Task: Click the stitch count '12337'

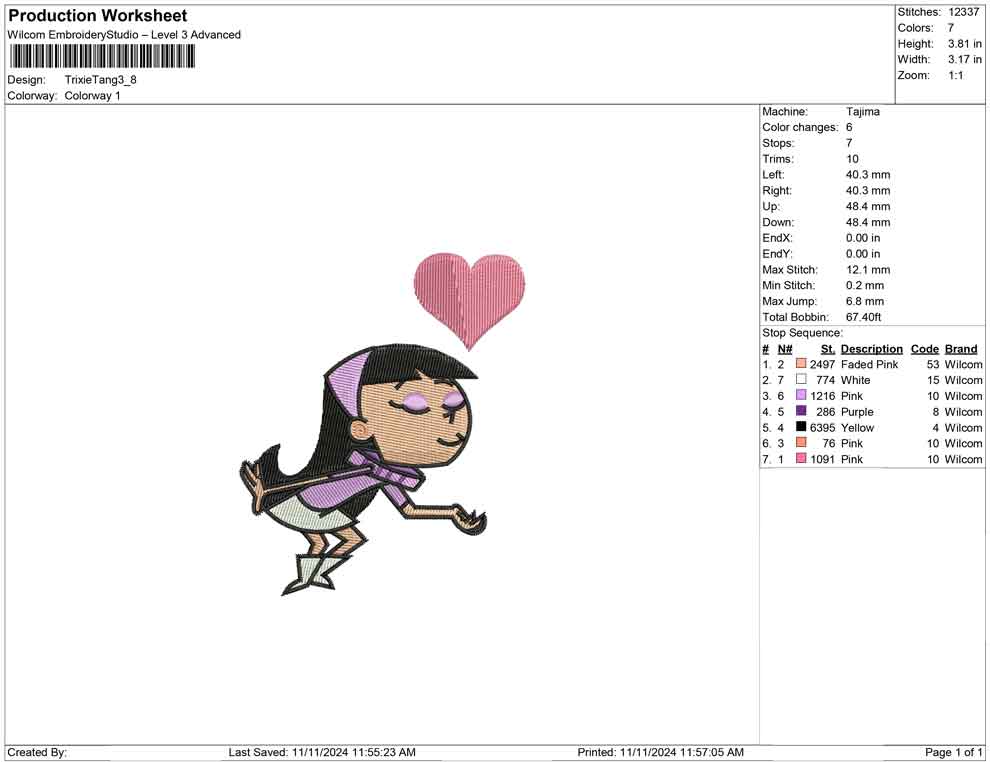Action: tap(963, 12)
